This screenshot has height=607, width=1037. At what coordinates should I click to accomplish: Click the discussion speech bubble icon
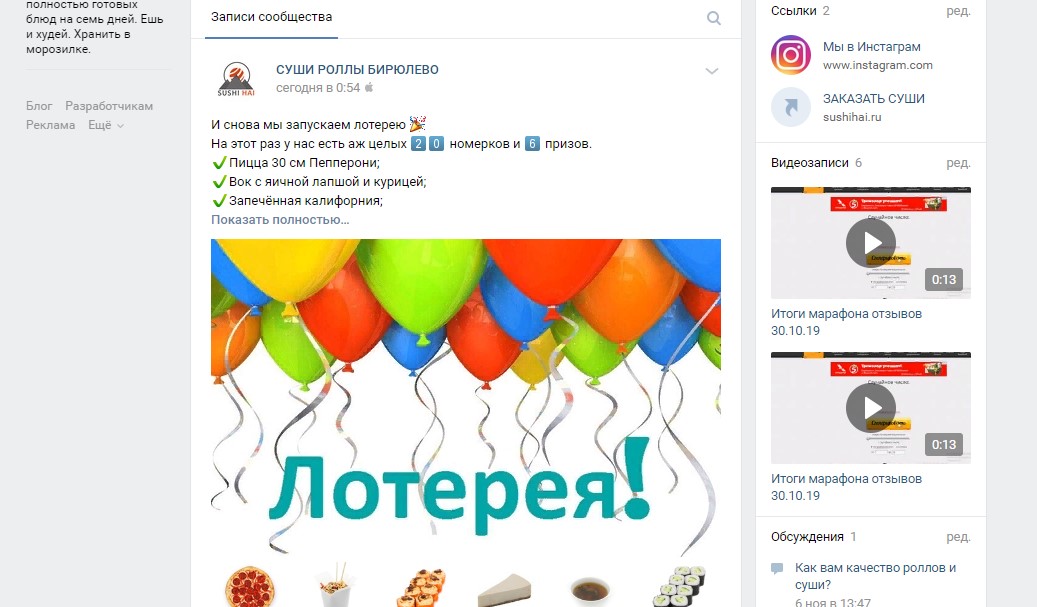(777, 568)
